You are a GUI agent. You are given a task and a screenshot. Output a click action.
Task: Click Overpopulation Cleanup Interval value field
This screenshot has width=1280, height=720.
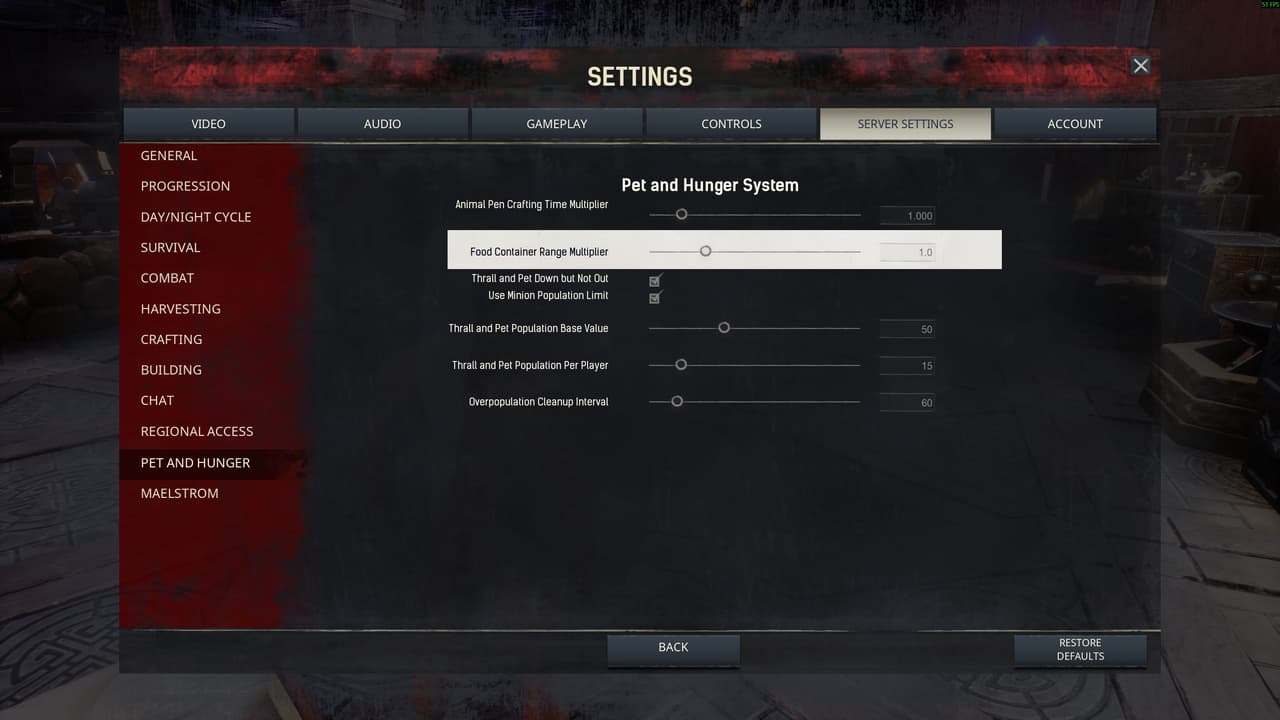click(907, 403)
